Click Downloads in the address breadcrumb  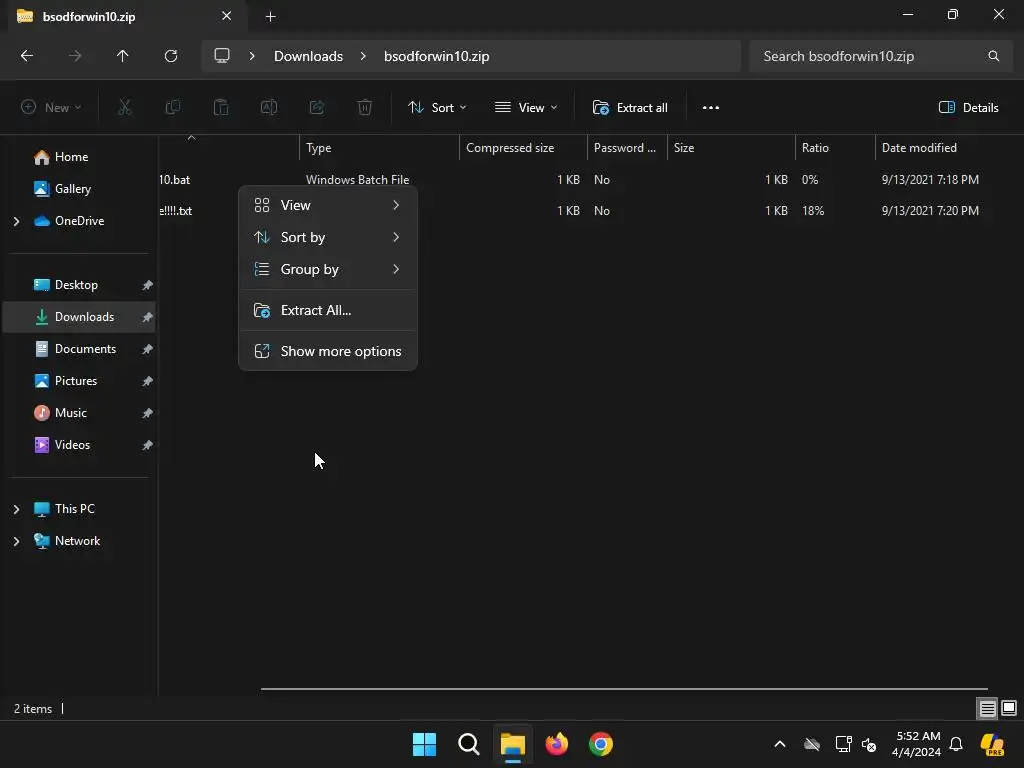pos(308,56)
